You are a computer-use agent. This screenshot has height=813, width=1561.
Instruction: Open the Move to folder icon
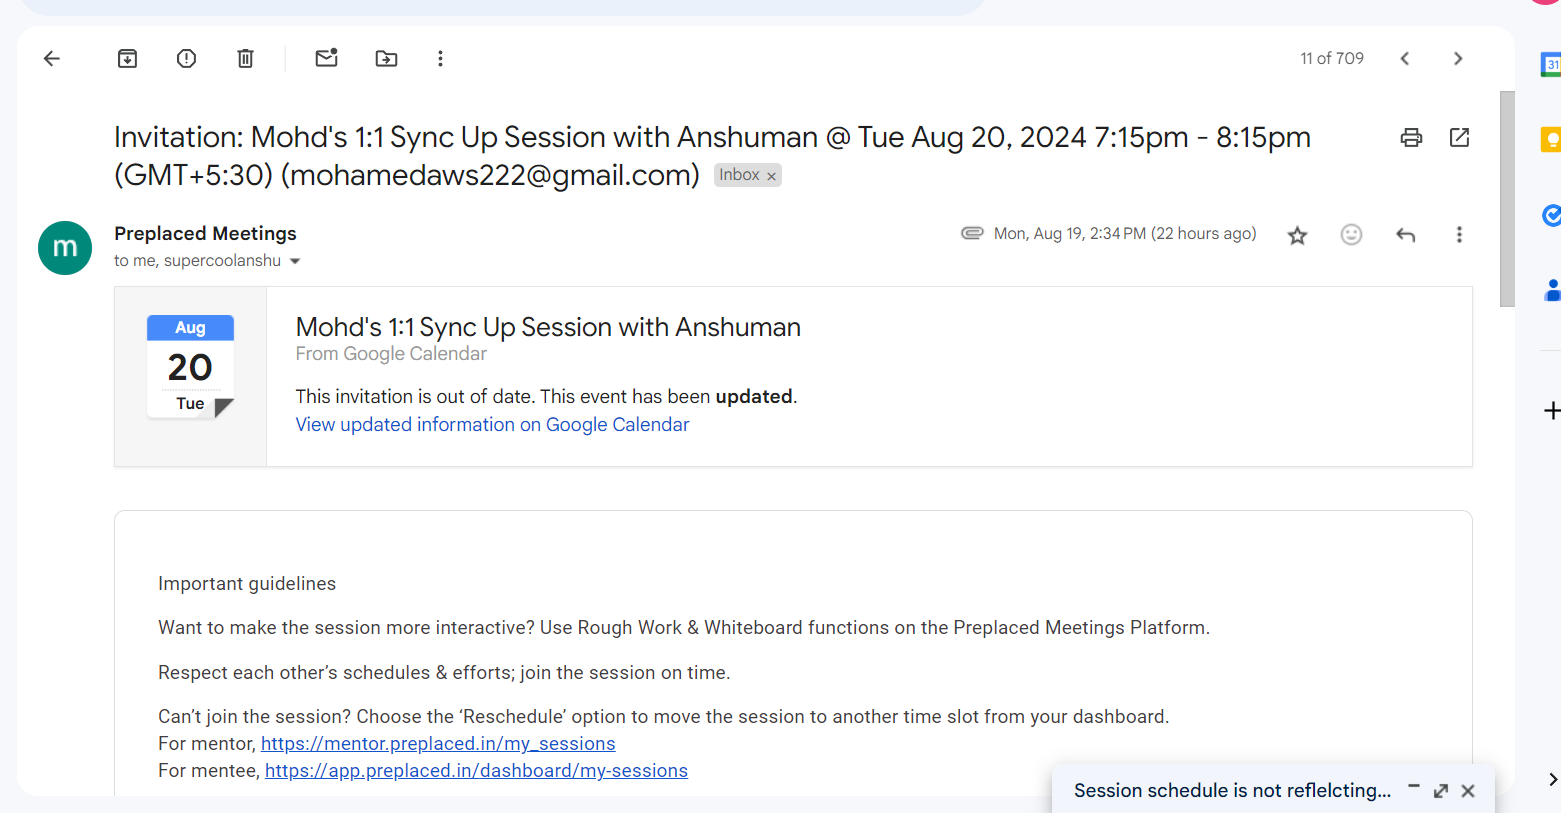coord(386,59)
